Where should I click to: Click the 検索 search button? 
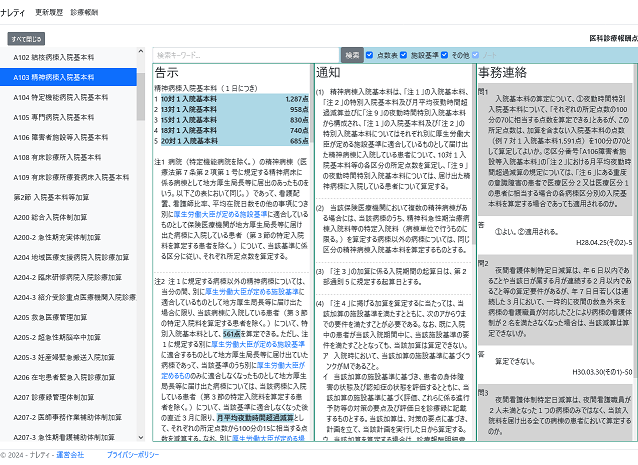352,55
